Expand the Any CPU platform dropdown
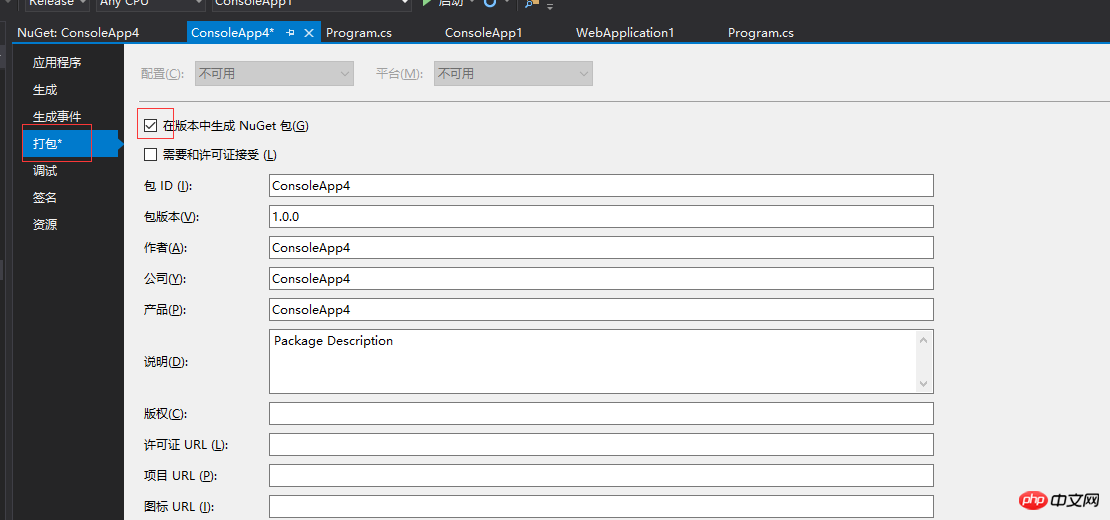 point(149,4)
